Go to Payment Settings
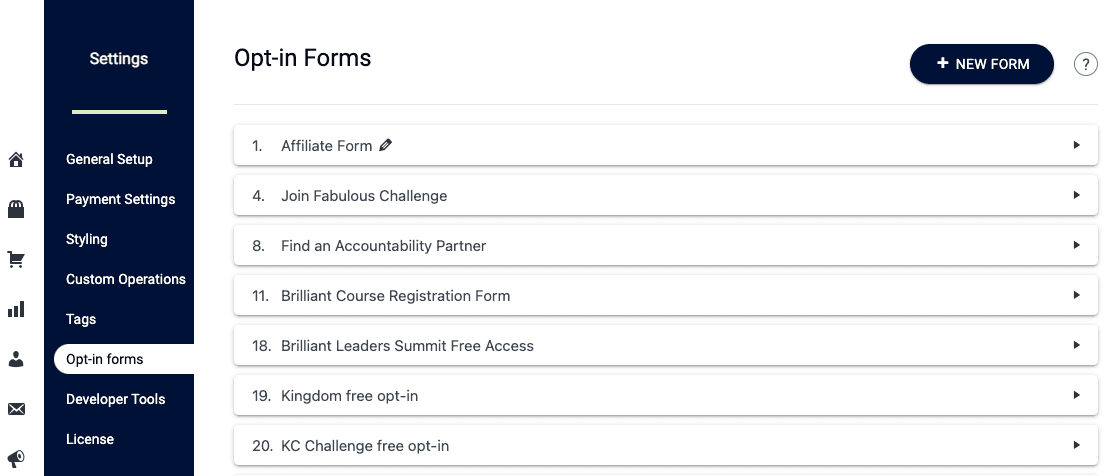This screenshot has width=1120, height=476. 121,199
